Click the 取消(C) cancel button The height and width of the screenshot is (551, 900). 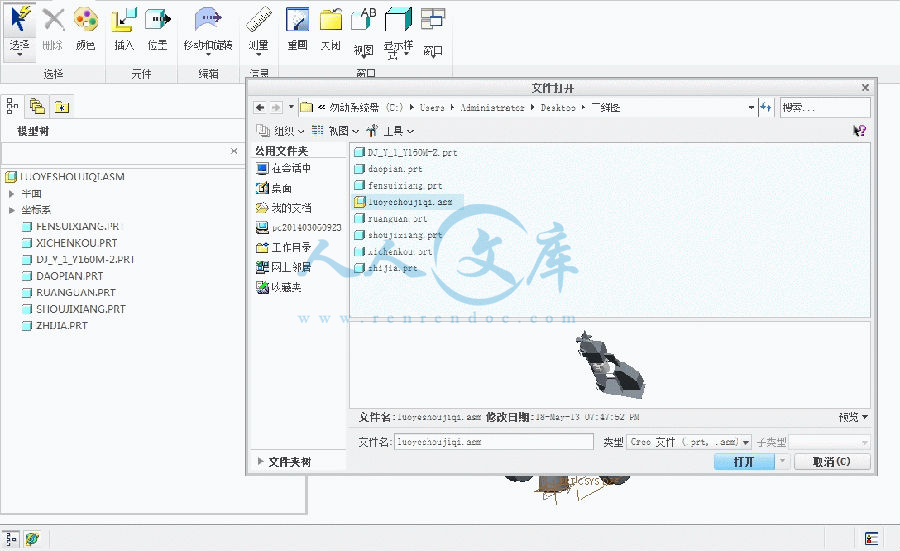pyautogui.click(x=832, y=461)
